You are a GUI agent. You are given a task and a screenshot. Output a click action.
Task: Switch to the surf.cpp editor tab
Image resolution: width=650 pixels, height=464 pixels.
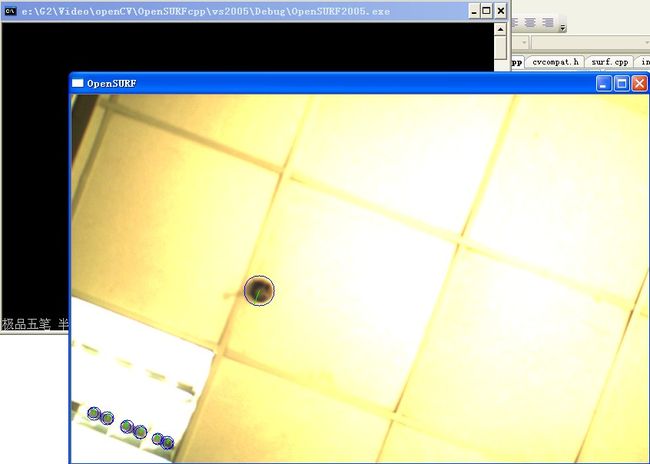[609, 62]
